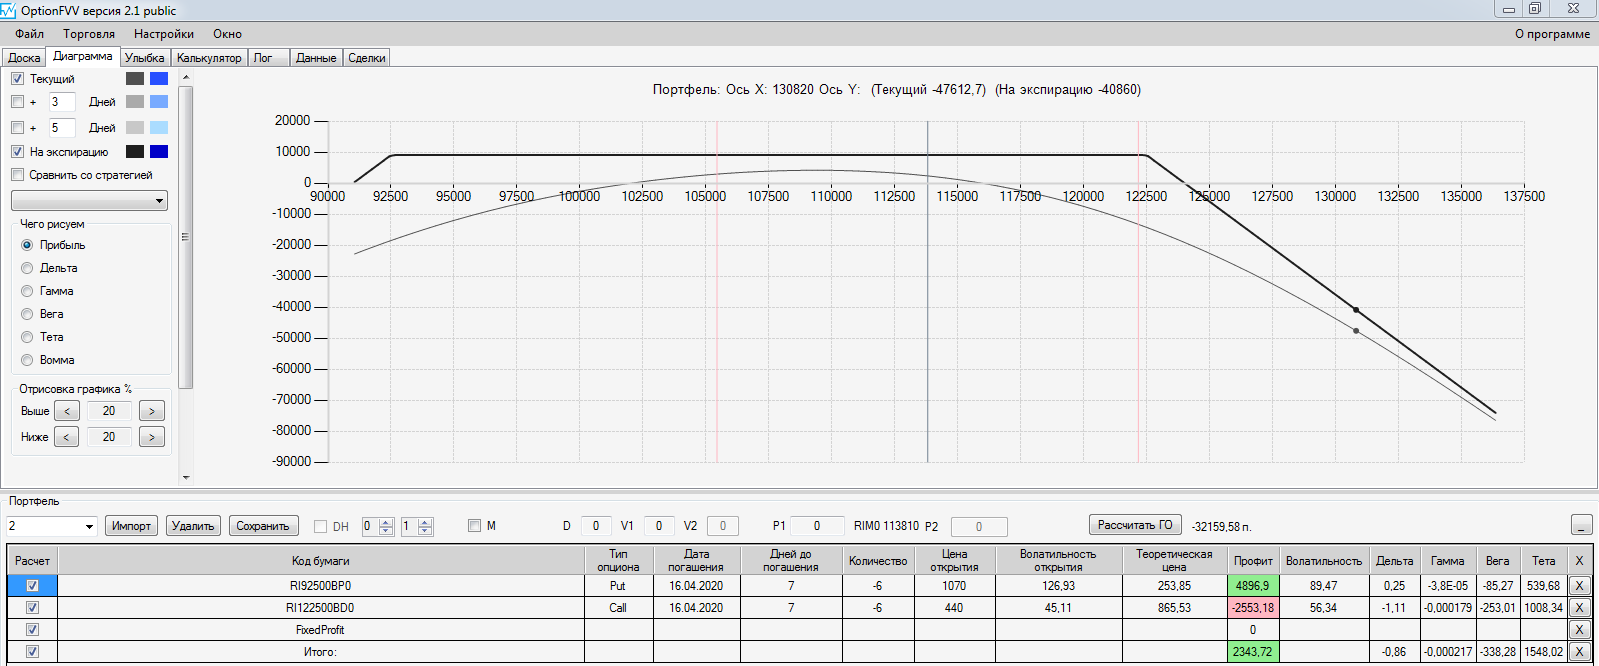Viewport: 1599px width, 666px height.
Task: Select the Тета radio option
Action: 27,337
